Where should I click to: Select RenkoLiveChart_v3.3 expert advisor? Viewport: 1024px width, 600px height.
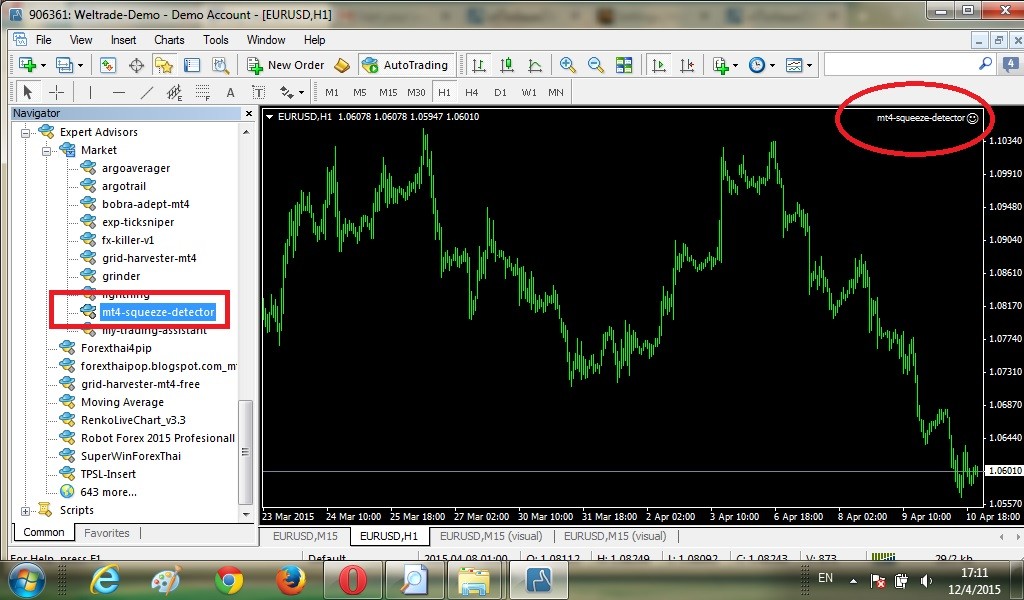point(133,420)
